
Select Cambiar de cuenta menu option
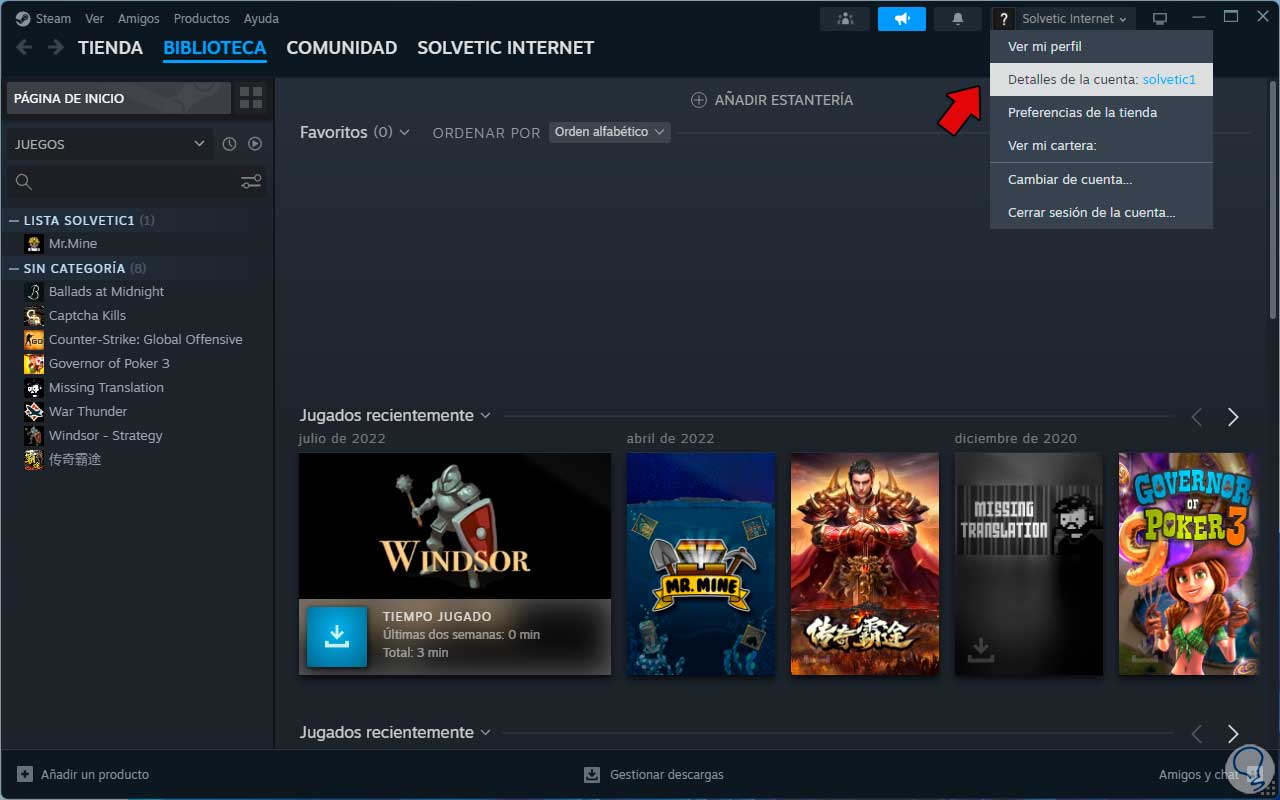click(x=1101, y=179)
